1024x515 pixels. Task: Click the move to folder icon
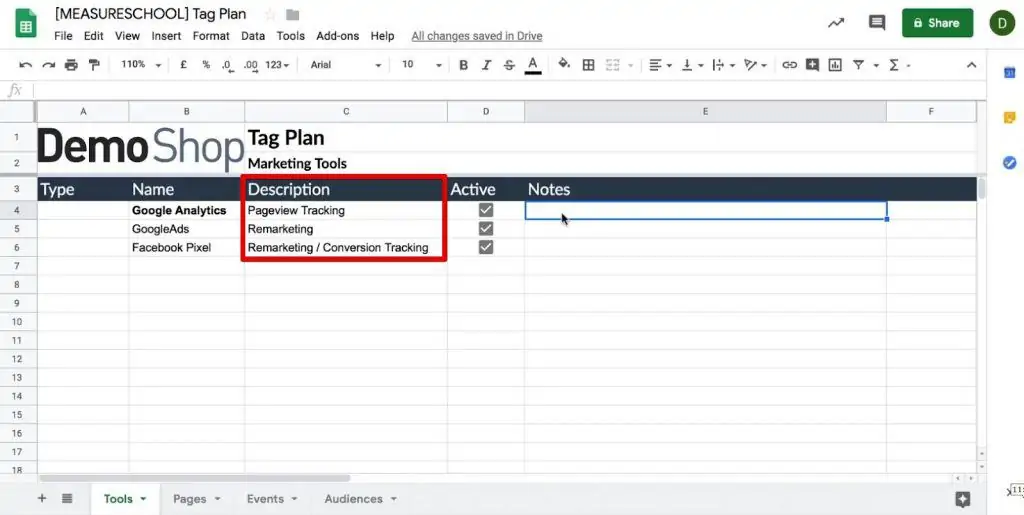293,14
